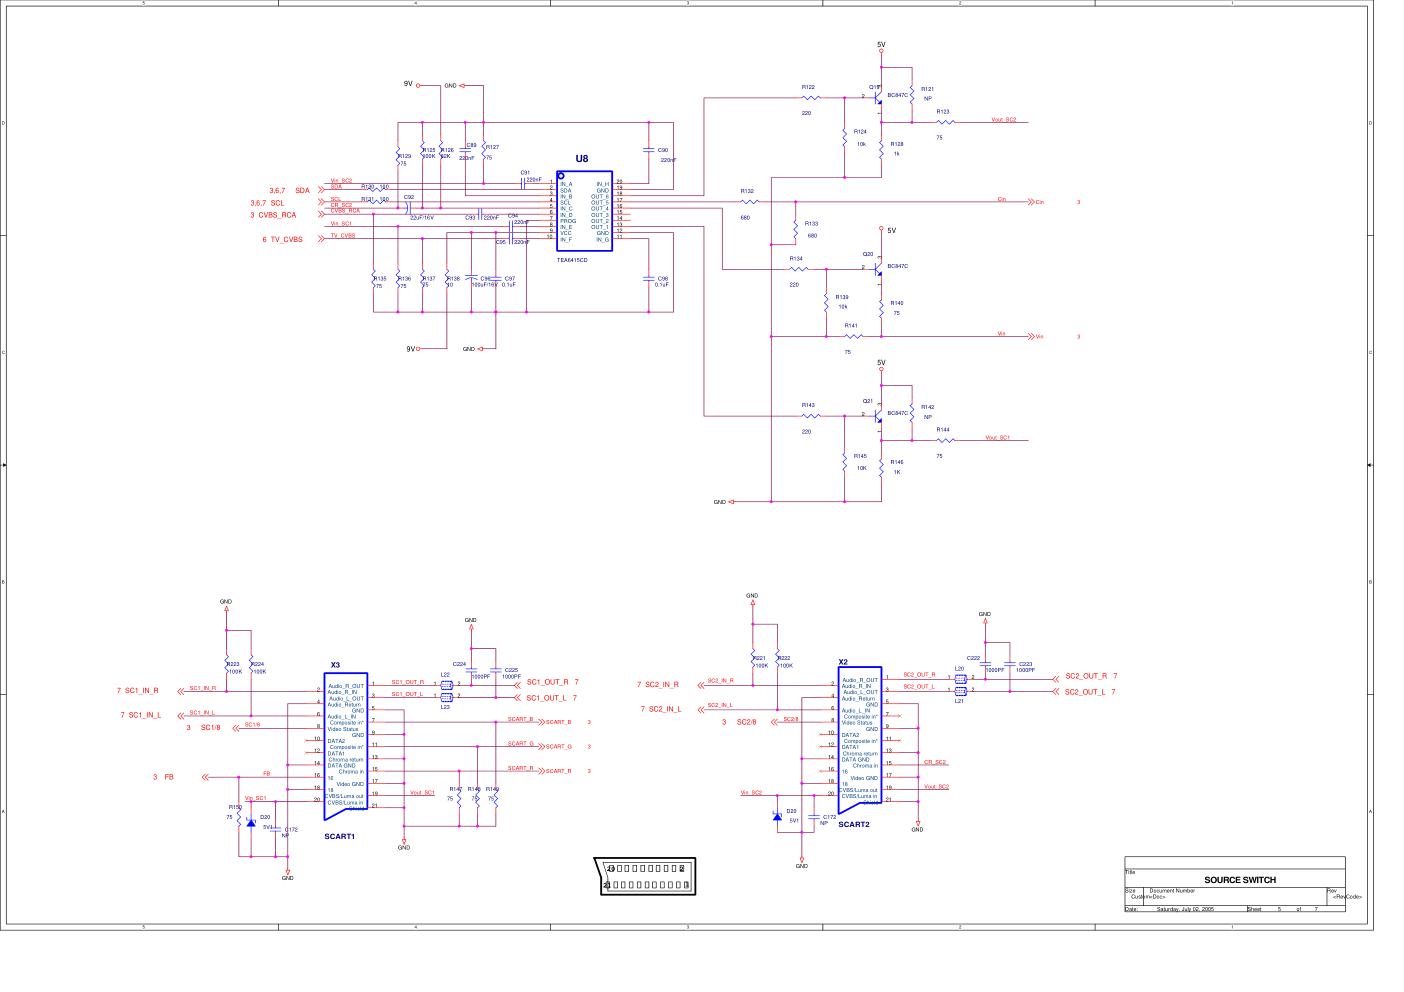Select the 3 SC2/8 port label

739,722
